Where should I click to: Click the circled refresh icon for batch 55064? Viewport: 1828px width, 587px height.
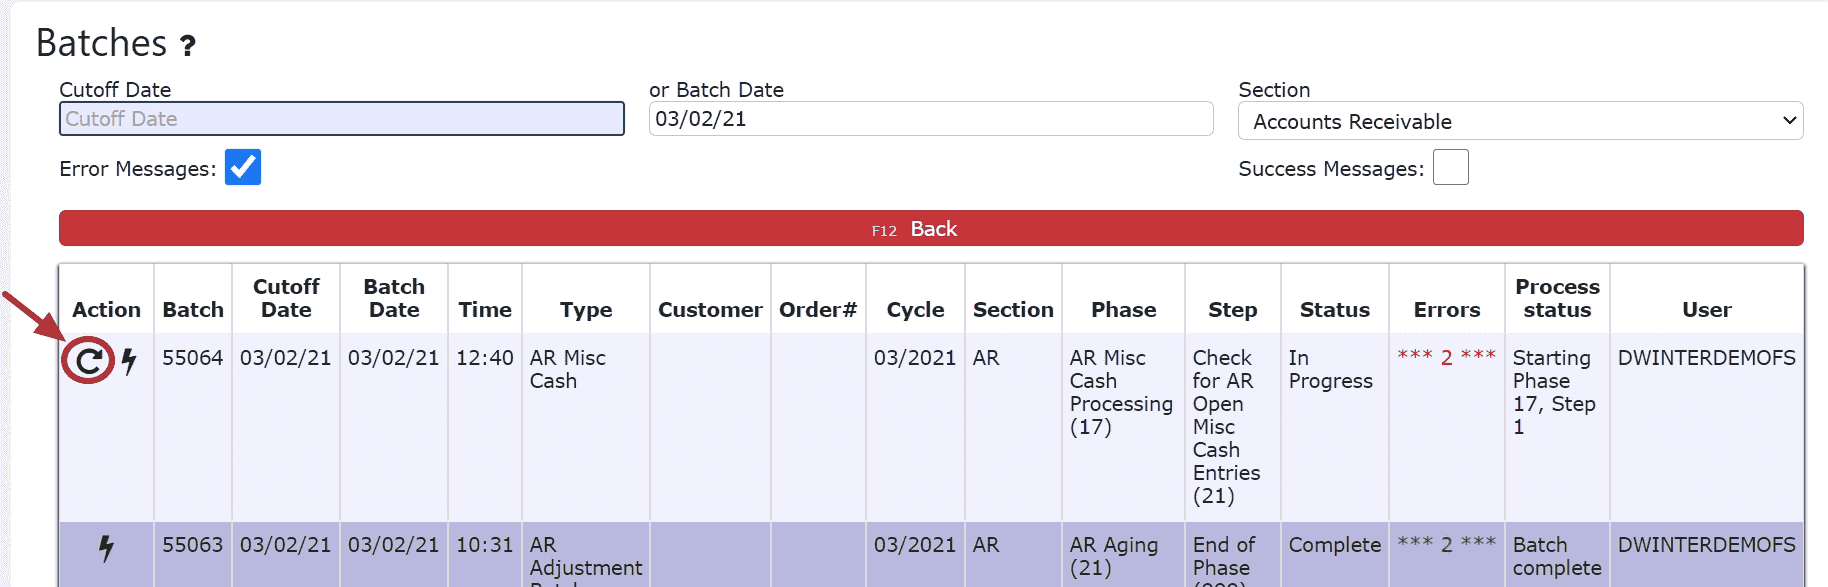[x=89, y=361]
